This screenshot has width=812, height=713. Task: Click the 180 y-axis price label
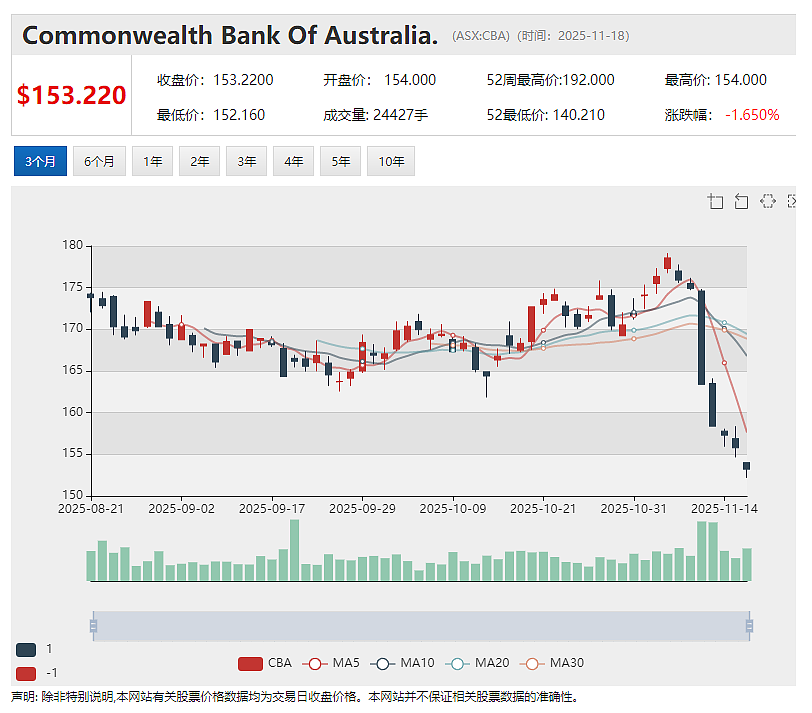pos(72,245)
